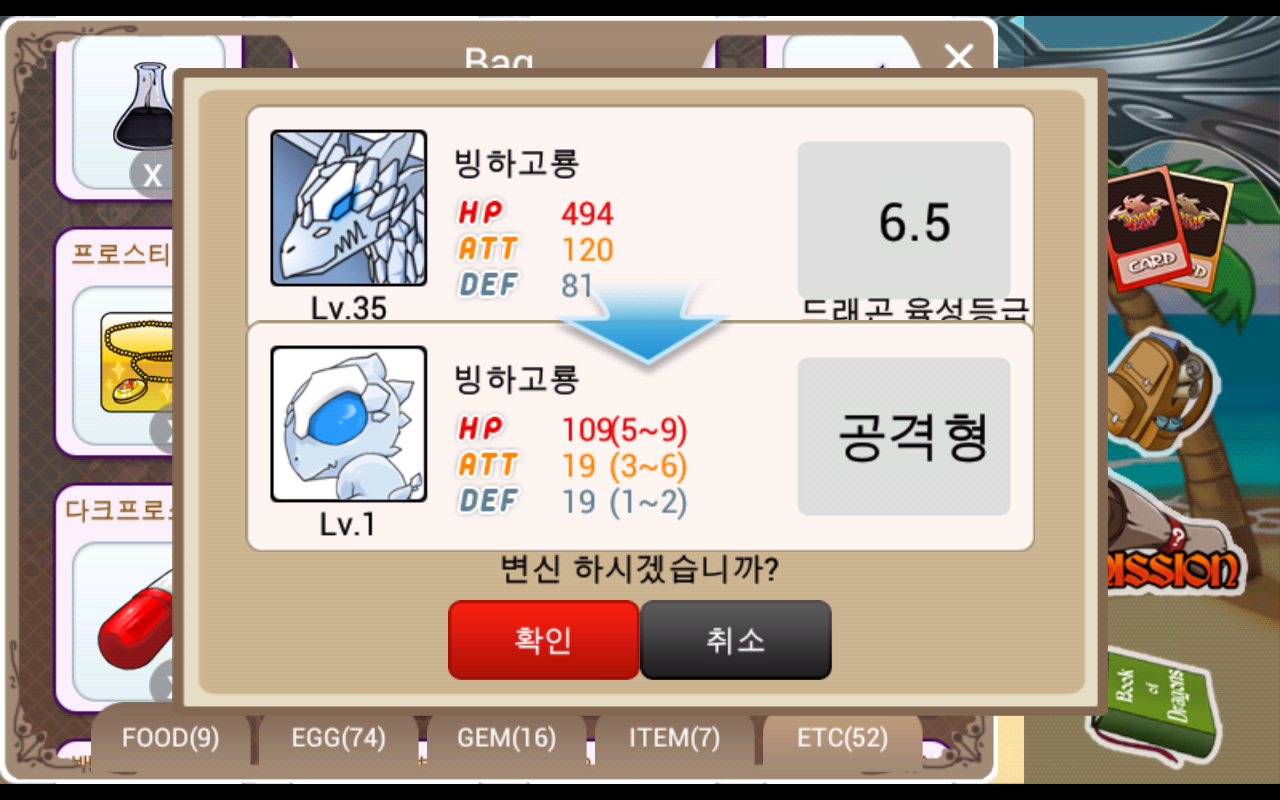Tap the Lv.35 ice dragon portrait
Image resolution: width=1280 pixels, height=800 pixels.
point(349,208)
